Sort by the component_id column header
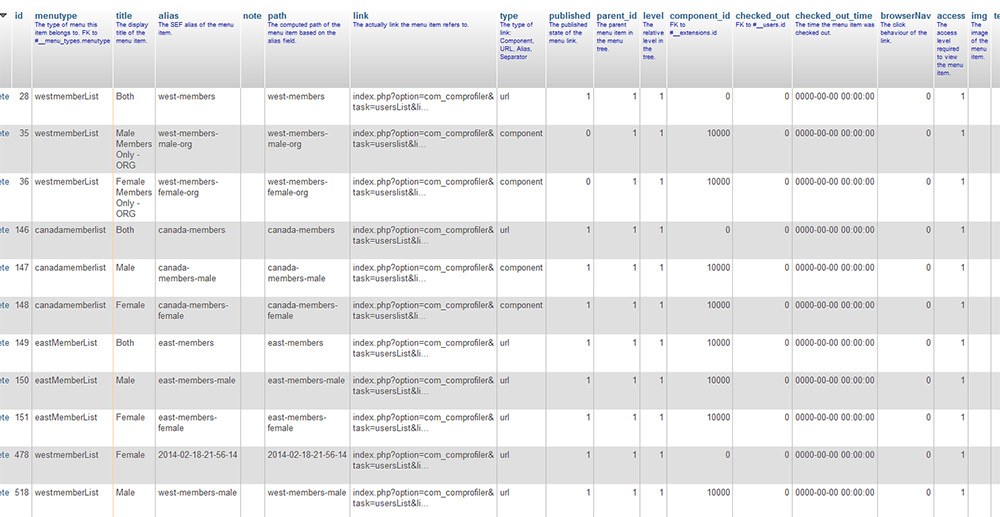Viewport: 1000px width, 517px height. [700, 16]
